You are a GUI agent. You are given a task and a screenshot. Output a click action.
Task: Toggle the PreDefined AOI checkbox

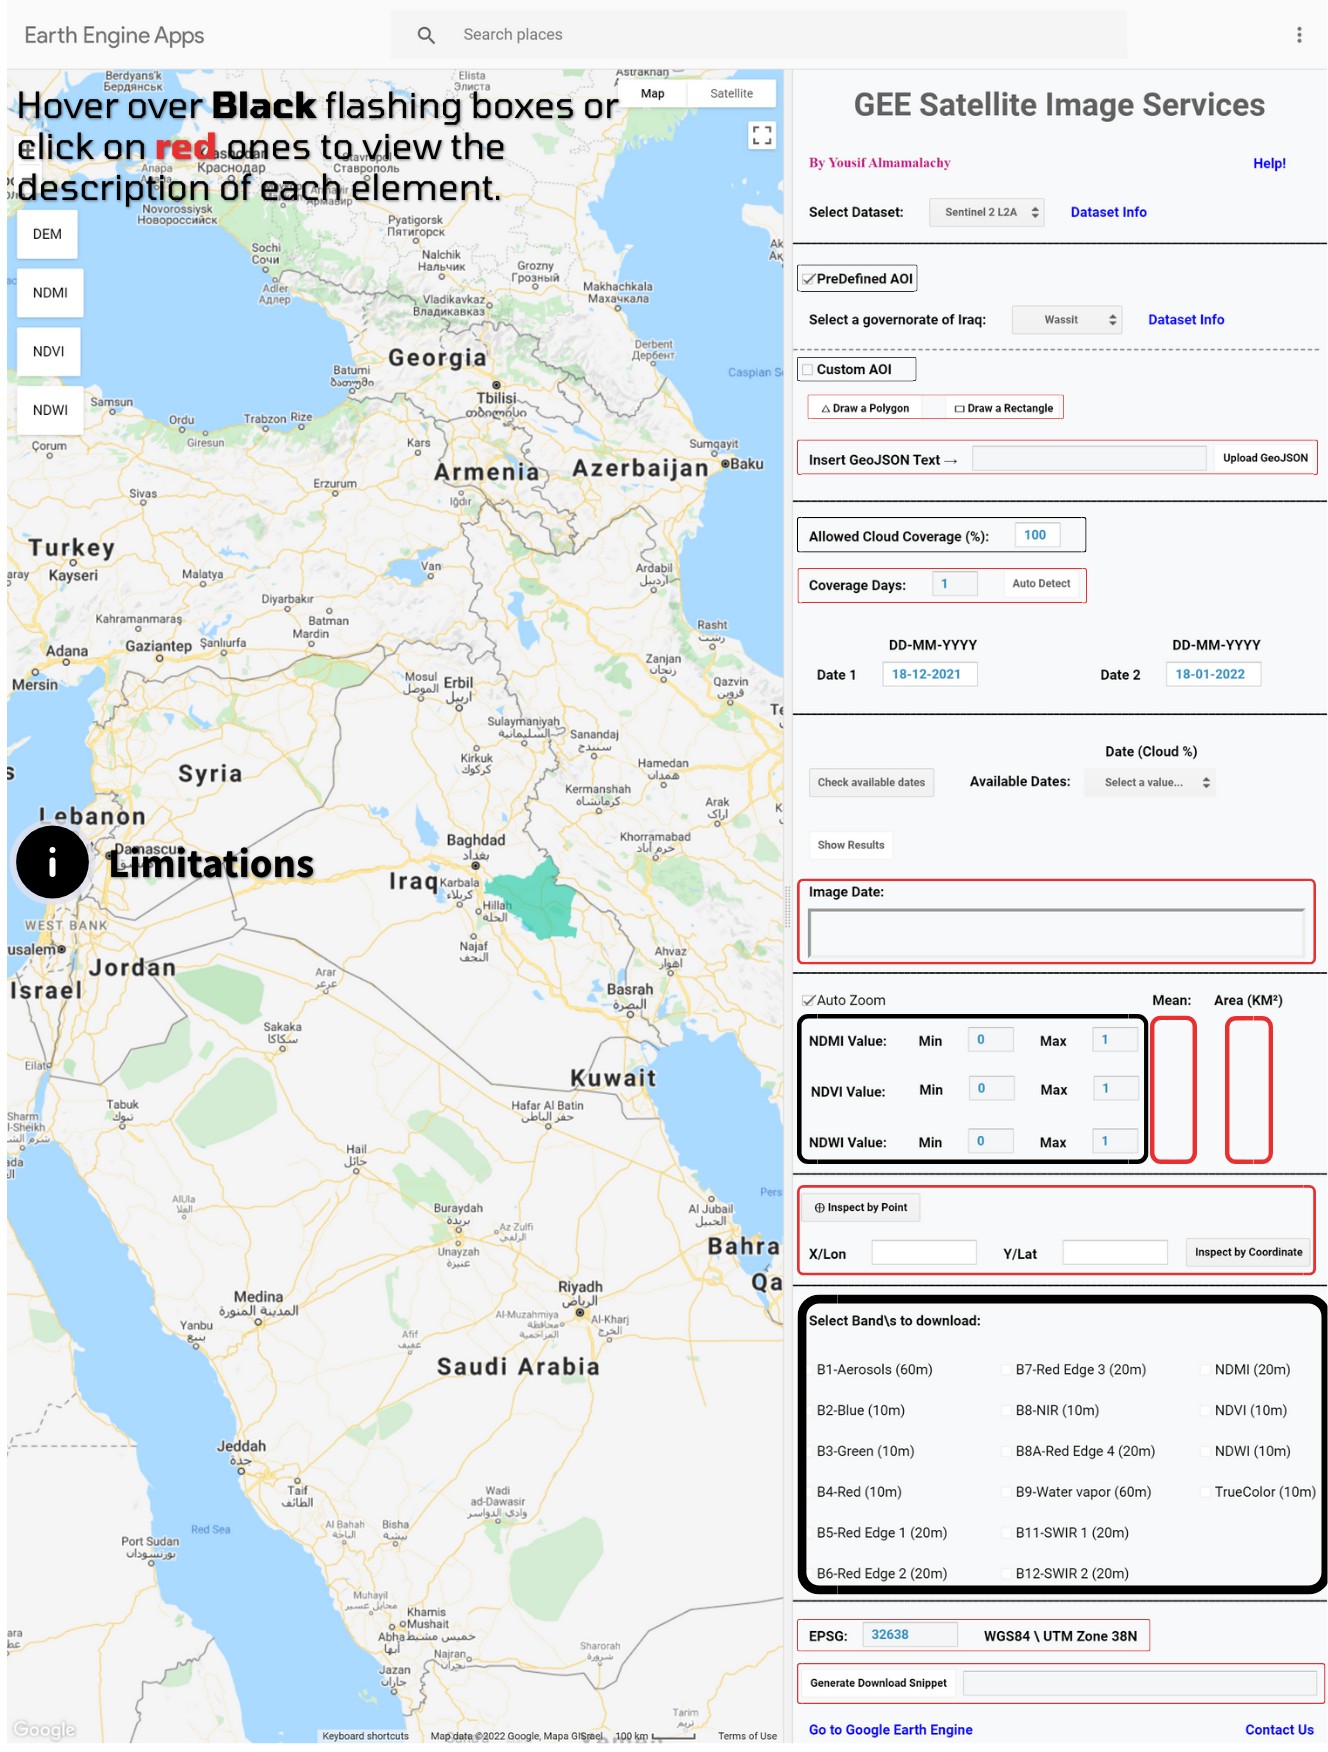click(x=809, y=279)
